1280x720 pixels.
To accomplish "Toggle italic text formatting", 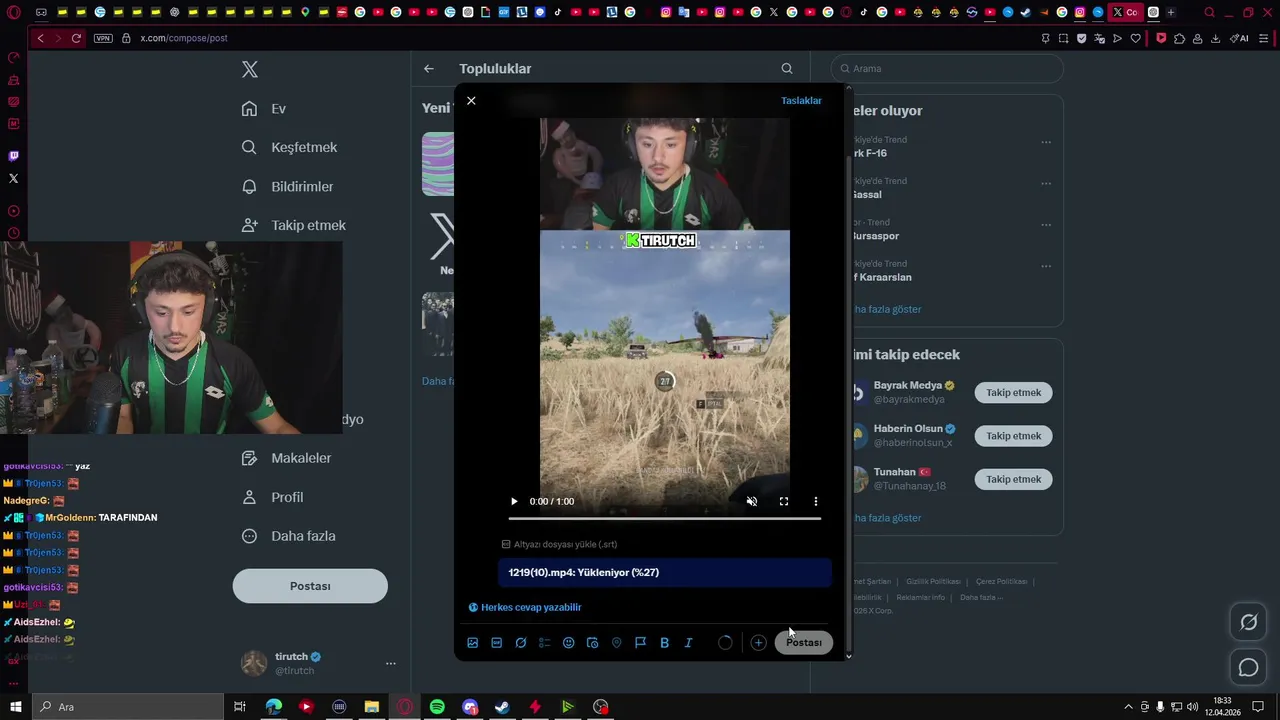I will pyautogui.click(x=689, y=643).
